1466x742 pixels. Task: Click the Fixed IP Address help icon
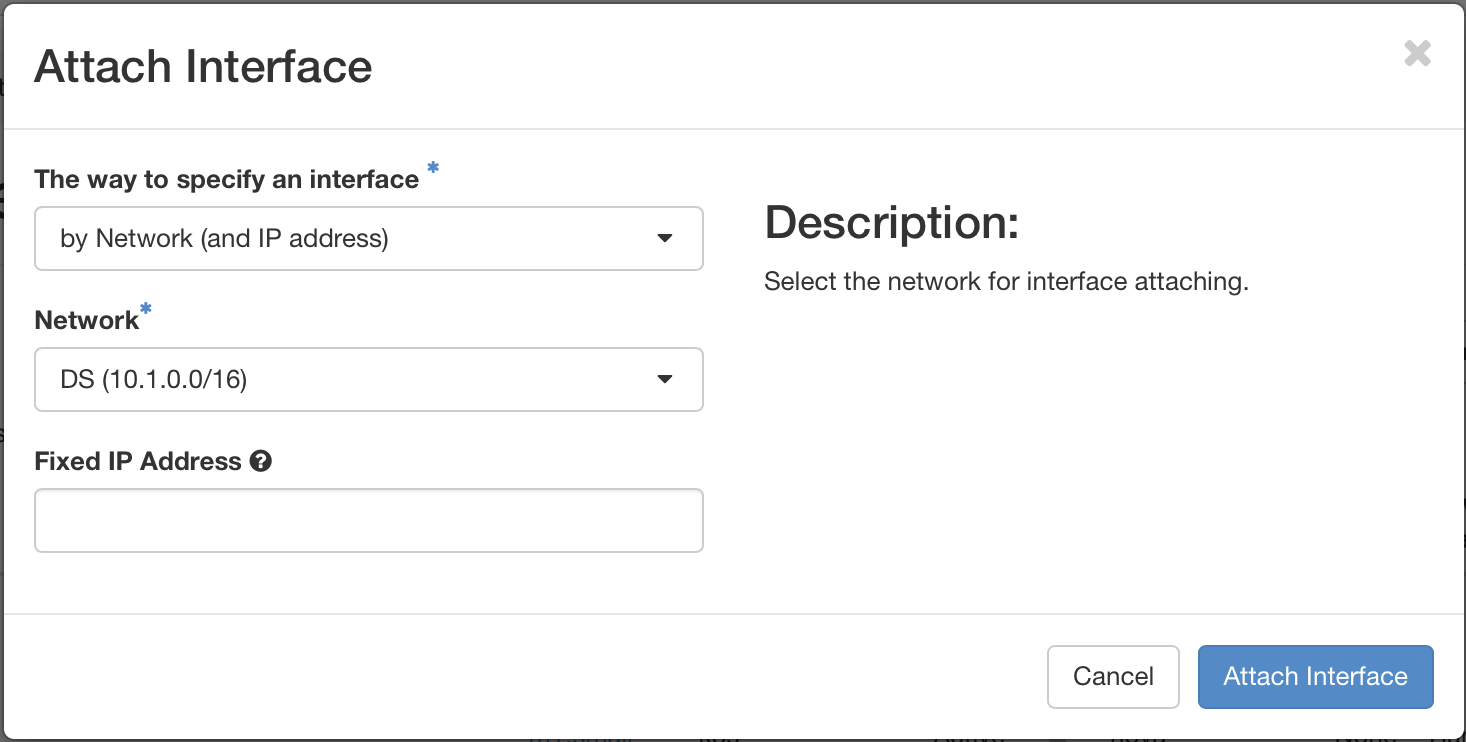point(261,461)
